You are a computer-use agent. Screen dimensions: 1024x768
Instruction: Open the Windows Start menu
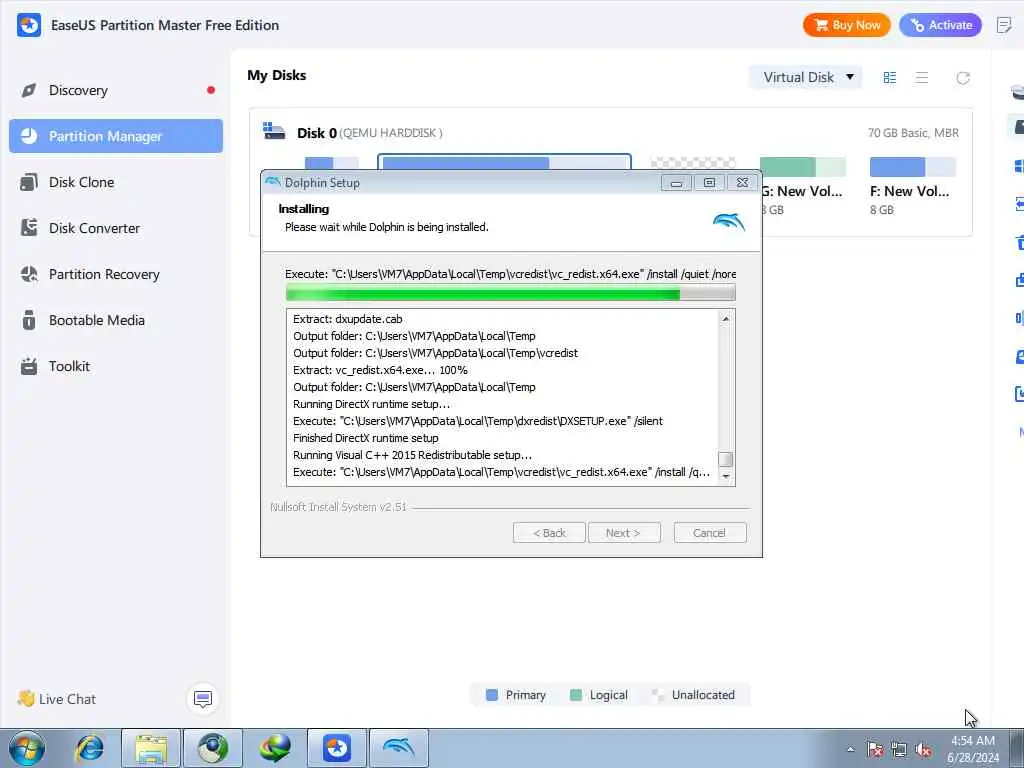click(x=27, y=748)
